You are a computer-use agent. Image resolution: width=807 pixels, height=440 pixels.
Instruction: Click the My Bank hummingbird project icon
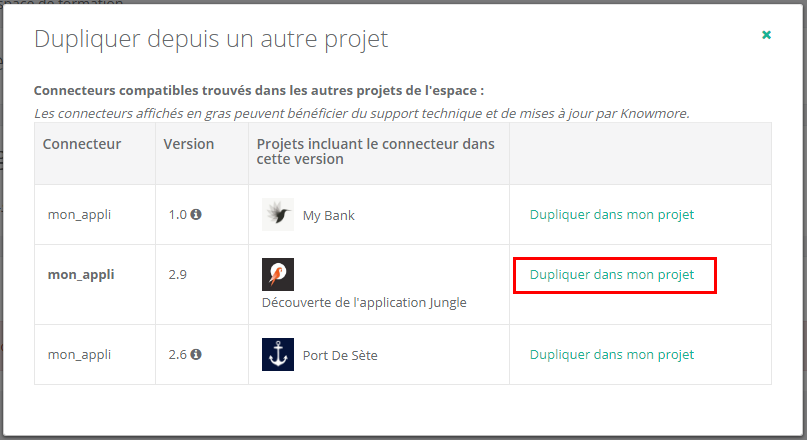pos(278,214)
